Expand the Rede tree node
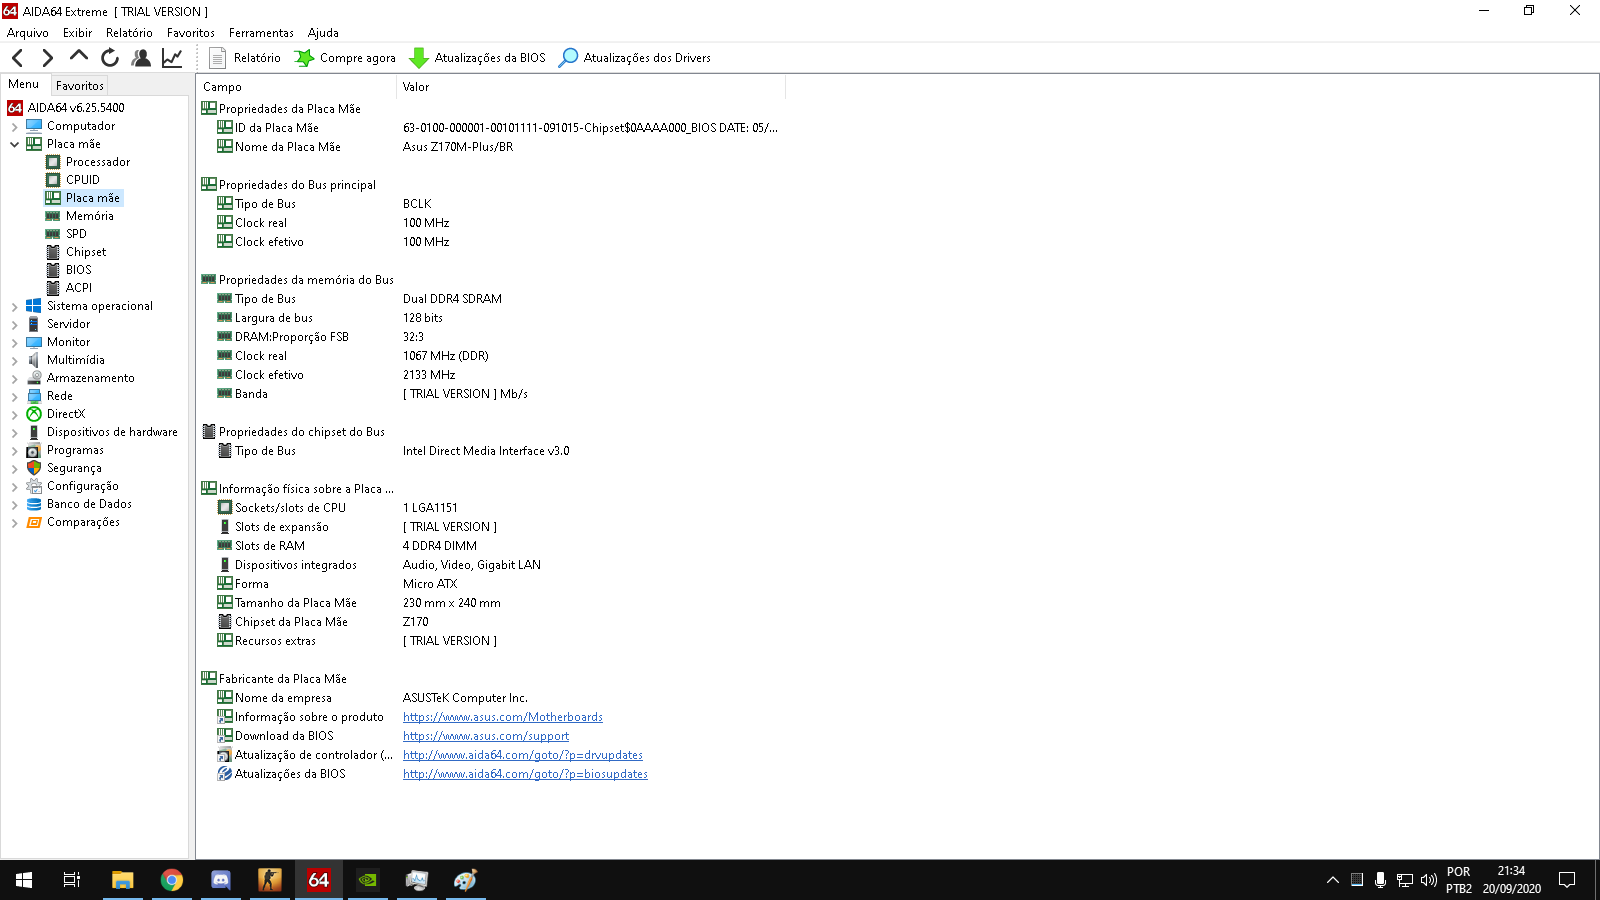 tap(14, 396)
